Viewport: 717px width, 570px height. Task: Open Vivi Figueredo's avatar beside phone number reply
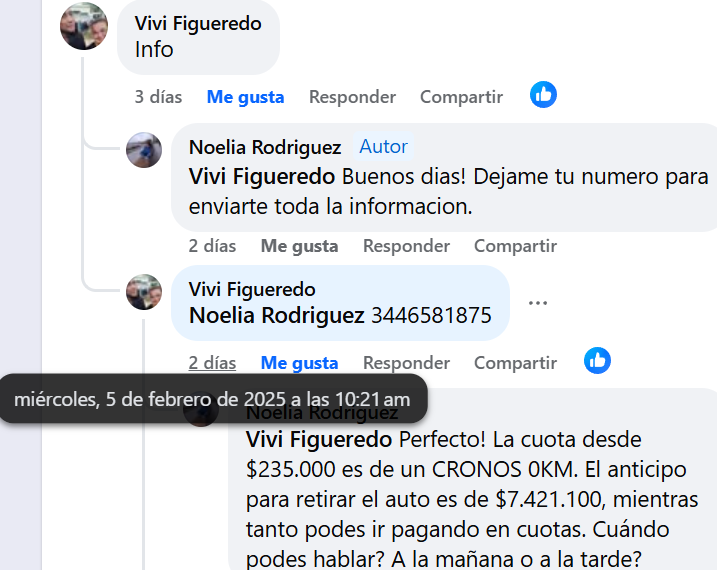click(144, 292)
